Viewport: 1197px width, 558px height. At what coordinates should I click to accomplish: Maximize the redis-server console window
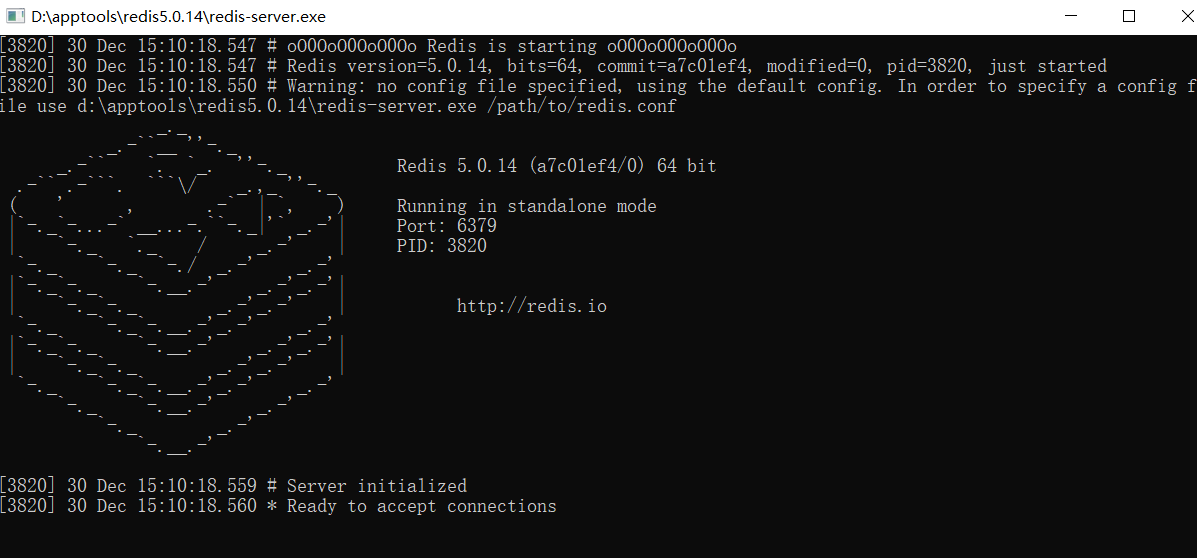[x=1129, y=16]
